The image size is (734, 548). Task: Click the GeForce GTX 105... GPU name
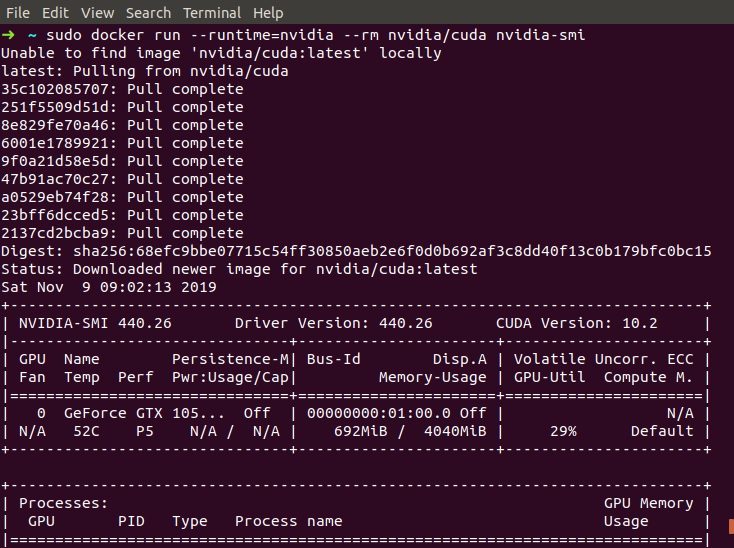tap(144, 413)
